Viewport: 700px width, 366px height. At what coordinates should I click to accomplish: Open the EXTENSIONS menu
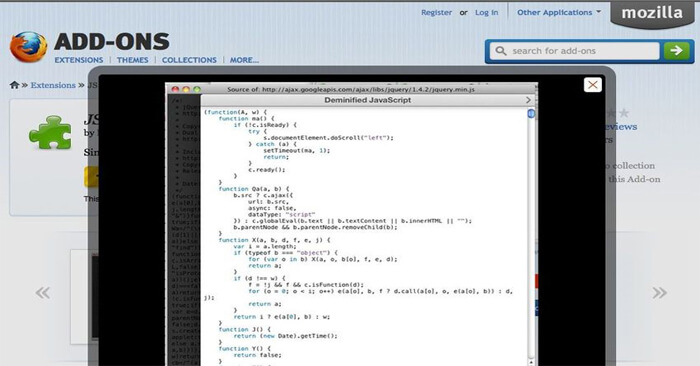coord(79,60)
